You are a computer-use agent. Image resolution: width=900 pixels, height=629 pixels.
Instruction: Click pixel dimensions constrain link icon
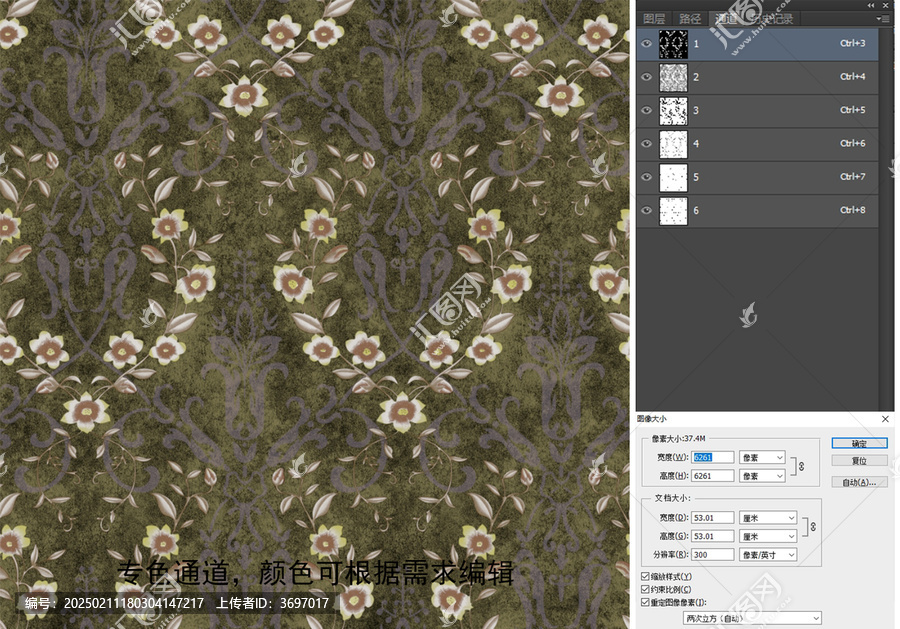tap(801, 467)
